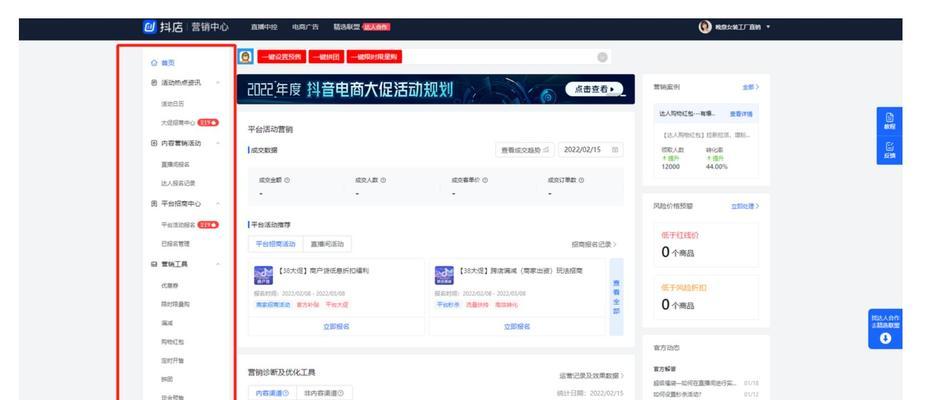
Task: Click the 平台招商中心 section icon
Action: coord(154,204)
